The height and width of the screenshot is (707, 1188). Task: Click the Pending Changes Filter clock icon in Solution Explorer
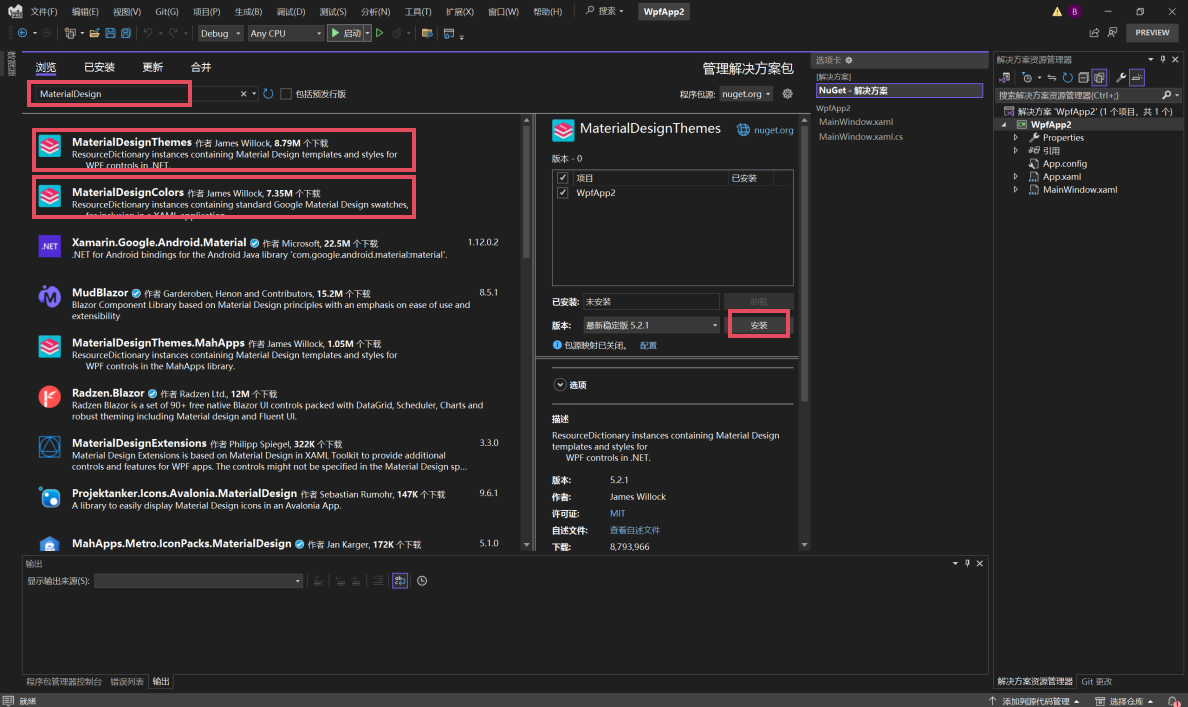pos(1027,77)
